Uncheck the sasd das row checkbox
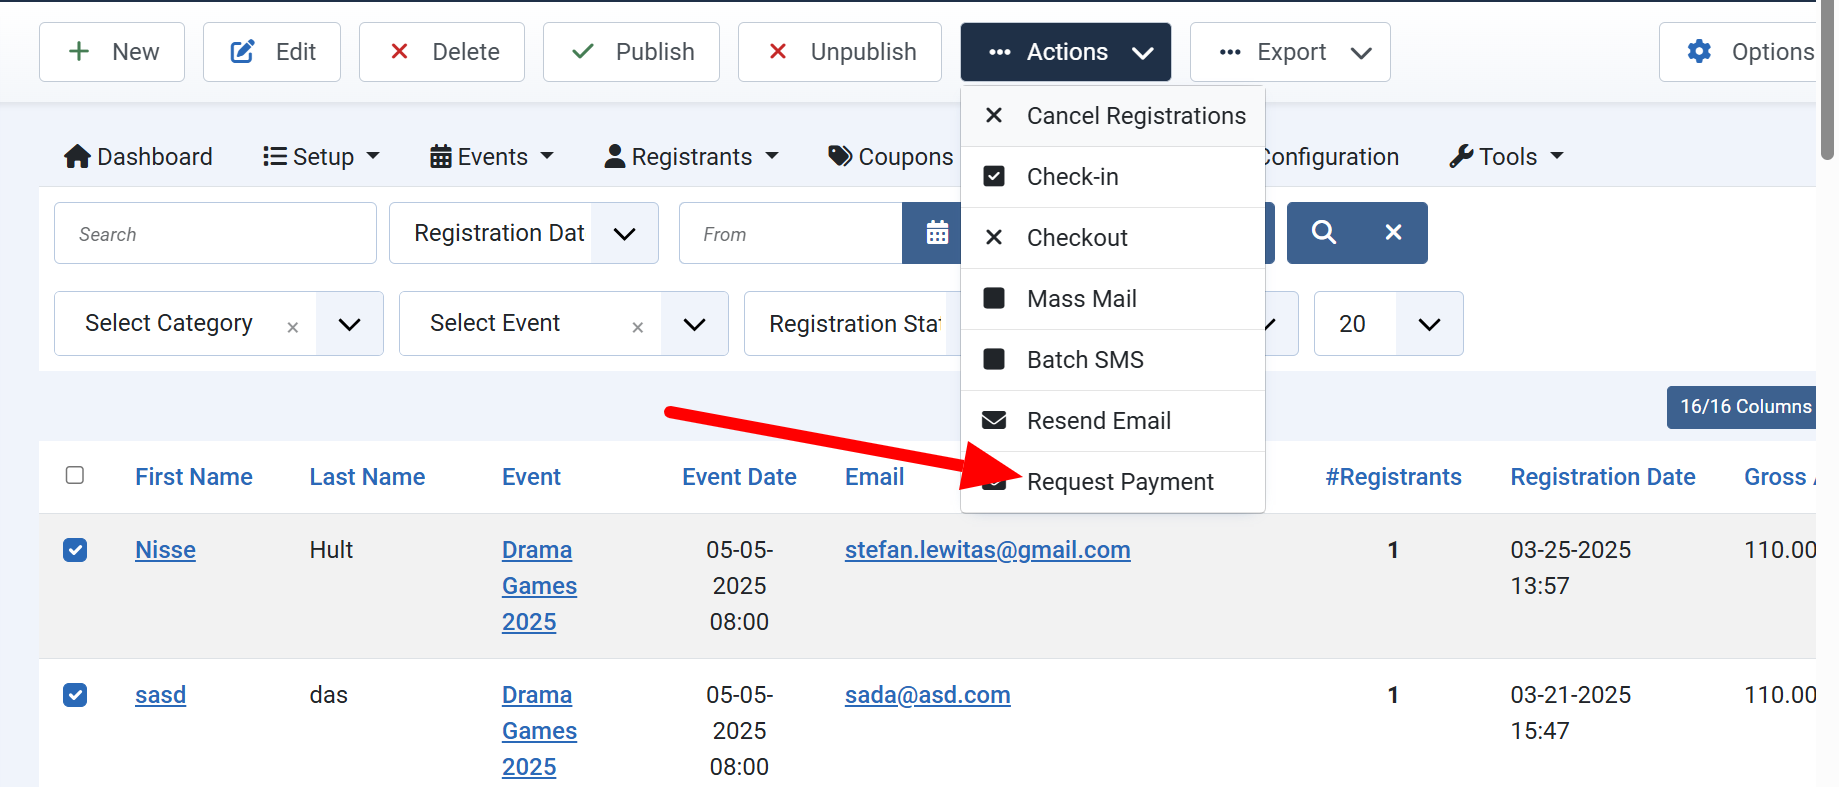 click(x=75, y=695)
